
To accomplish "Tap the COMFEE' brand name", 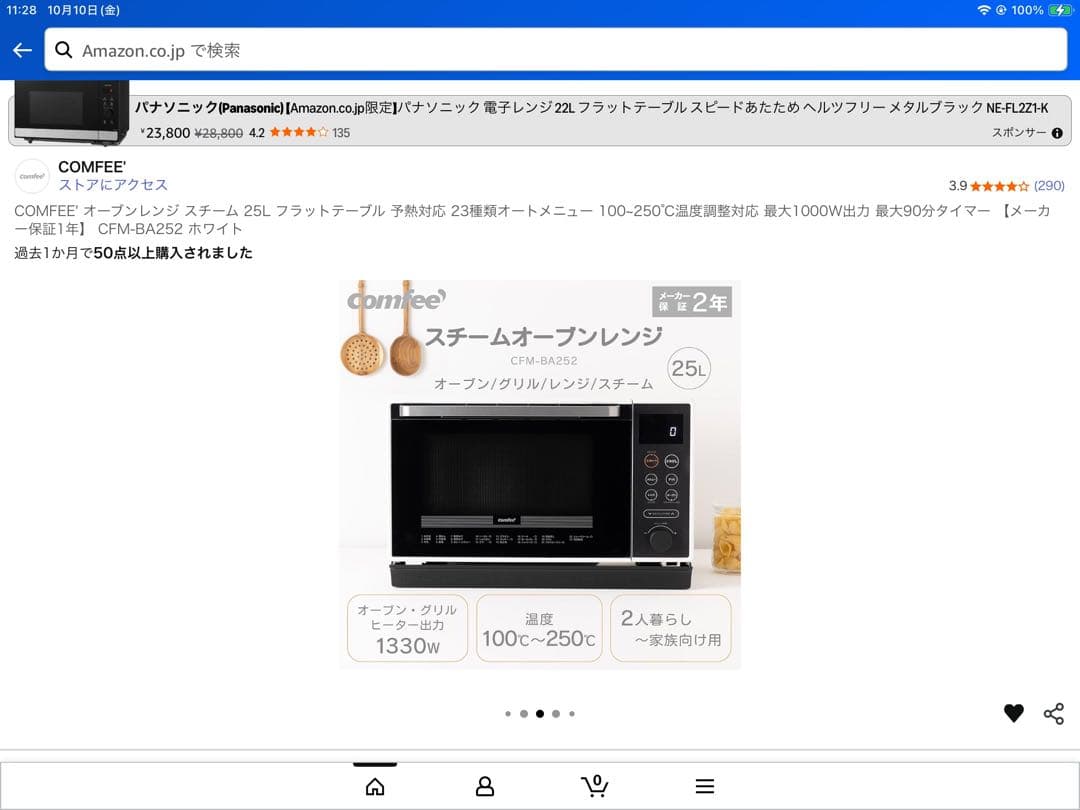I will coord(92,167).
